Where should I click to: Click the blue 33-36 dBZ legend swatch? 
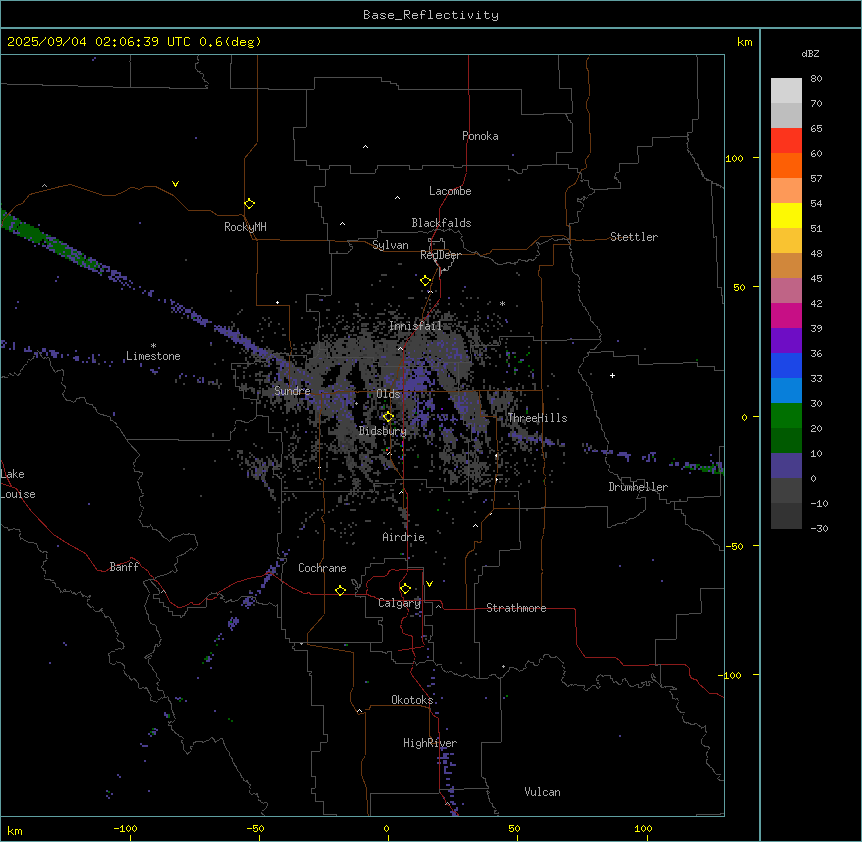coord(786,365)
